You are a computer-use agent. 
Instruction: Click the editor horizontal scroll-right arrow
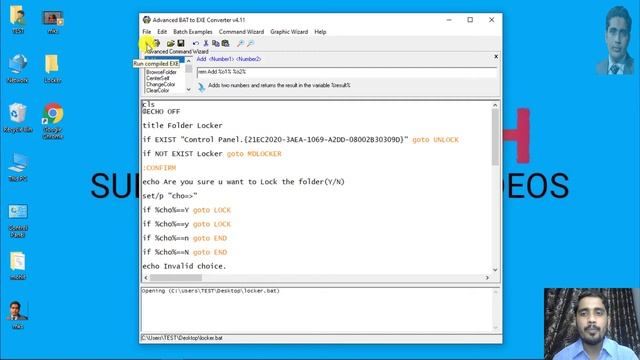[487, 278]
